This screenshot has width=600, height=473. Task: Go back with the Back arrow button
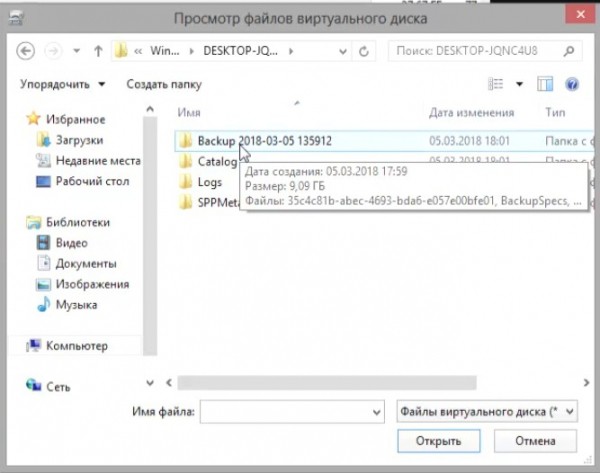pyautogui.click(x=26, y=51)
